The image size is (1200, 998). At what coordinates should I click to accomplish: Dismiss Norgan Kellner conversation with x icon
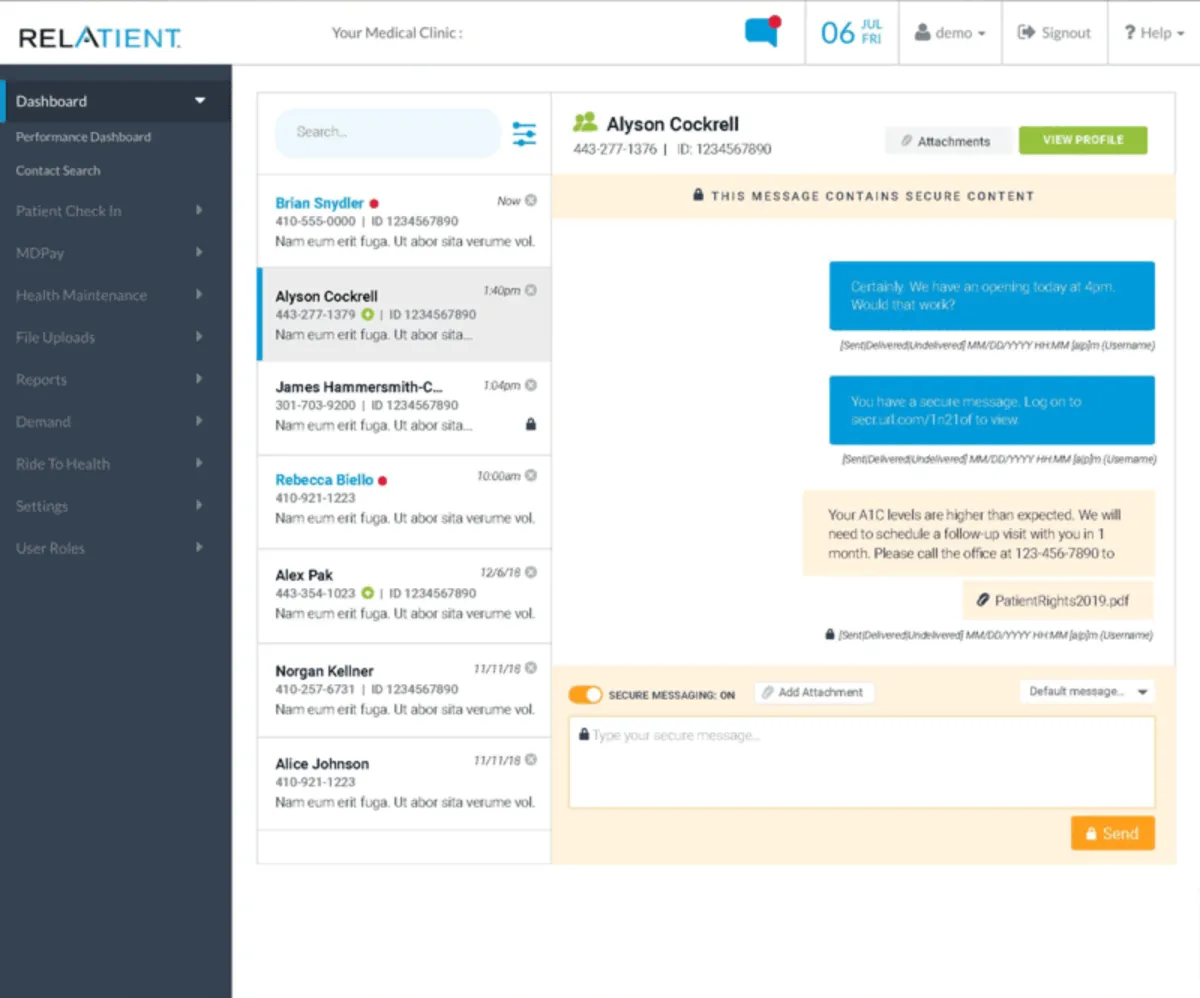tap(531, 668)
